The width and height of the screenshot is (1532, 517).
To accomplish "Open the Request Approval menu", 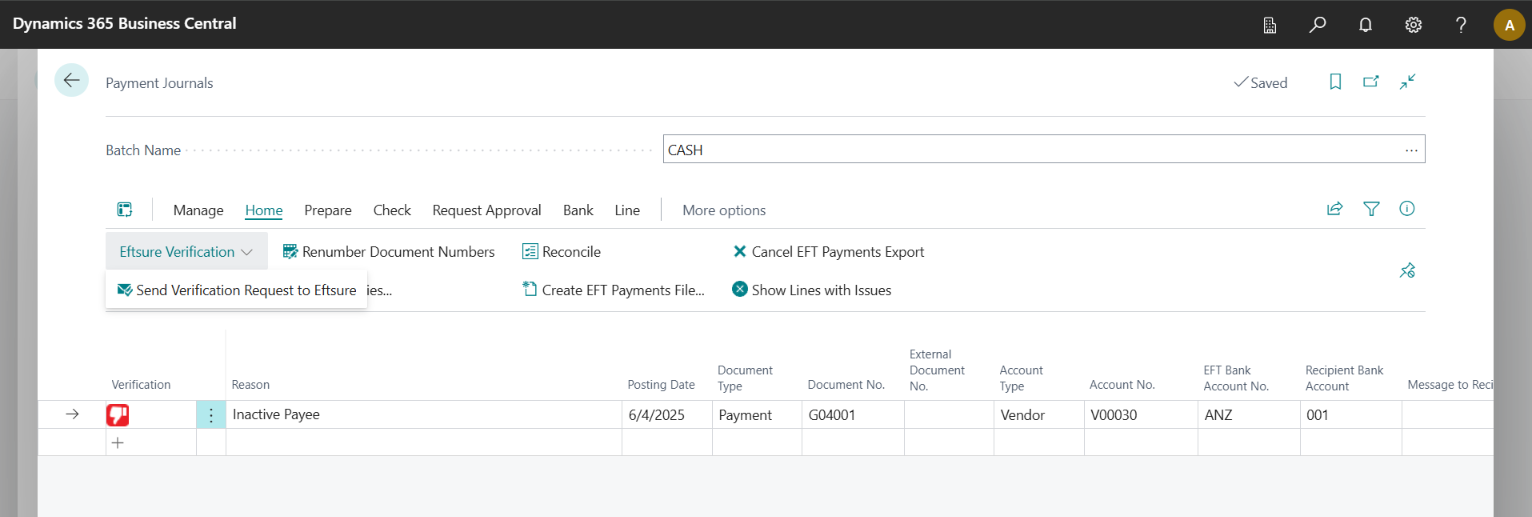I will [487, 210].
